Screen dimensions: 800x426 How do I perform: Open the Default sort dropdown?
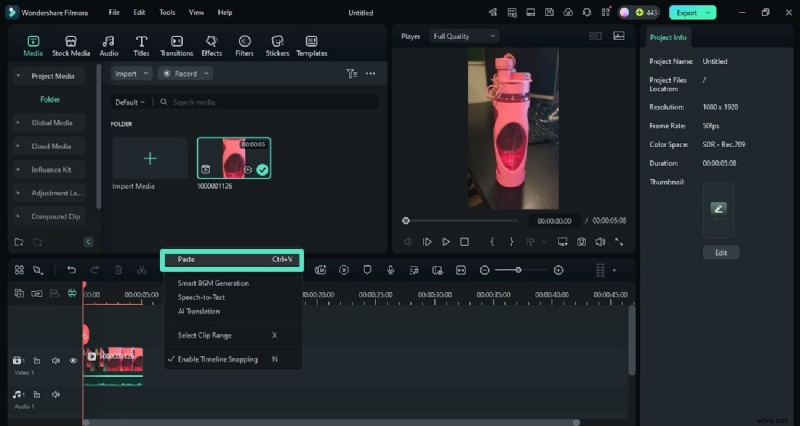[130, 102]
